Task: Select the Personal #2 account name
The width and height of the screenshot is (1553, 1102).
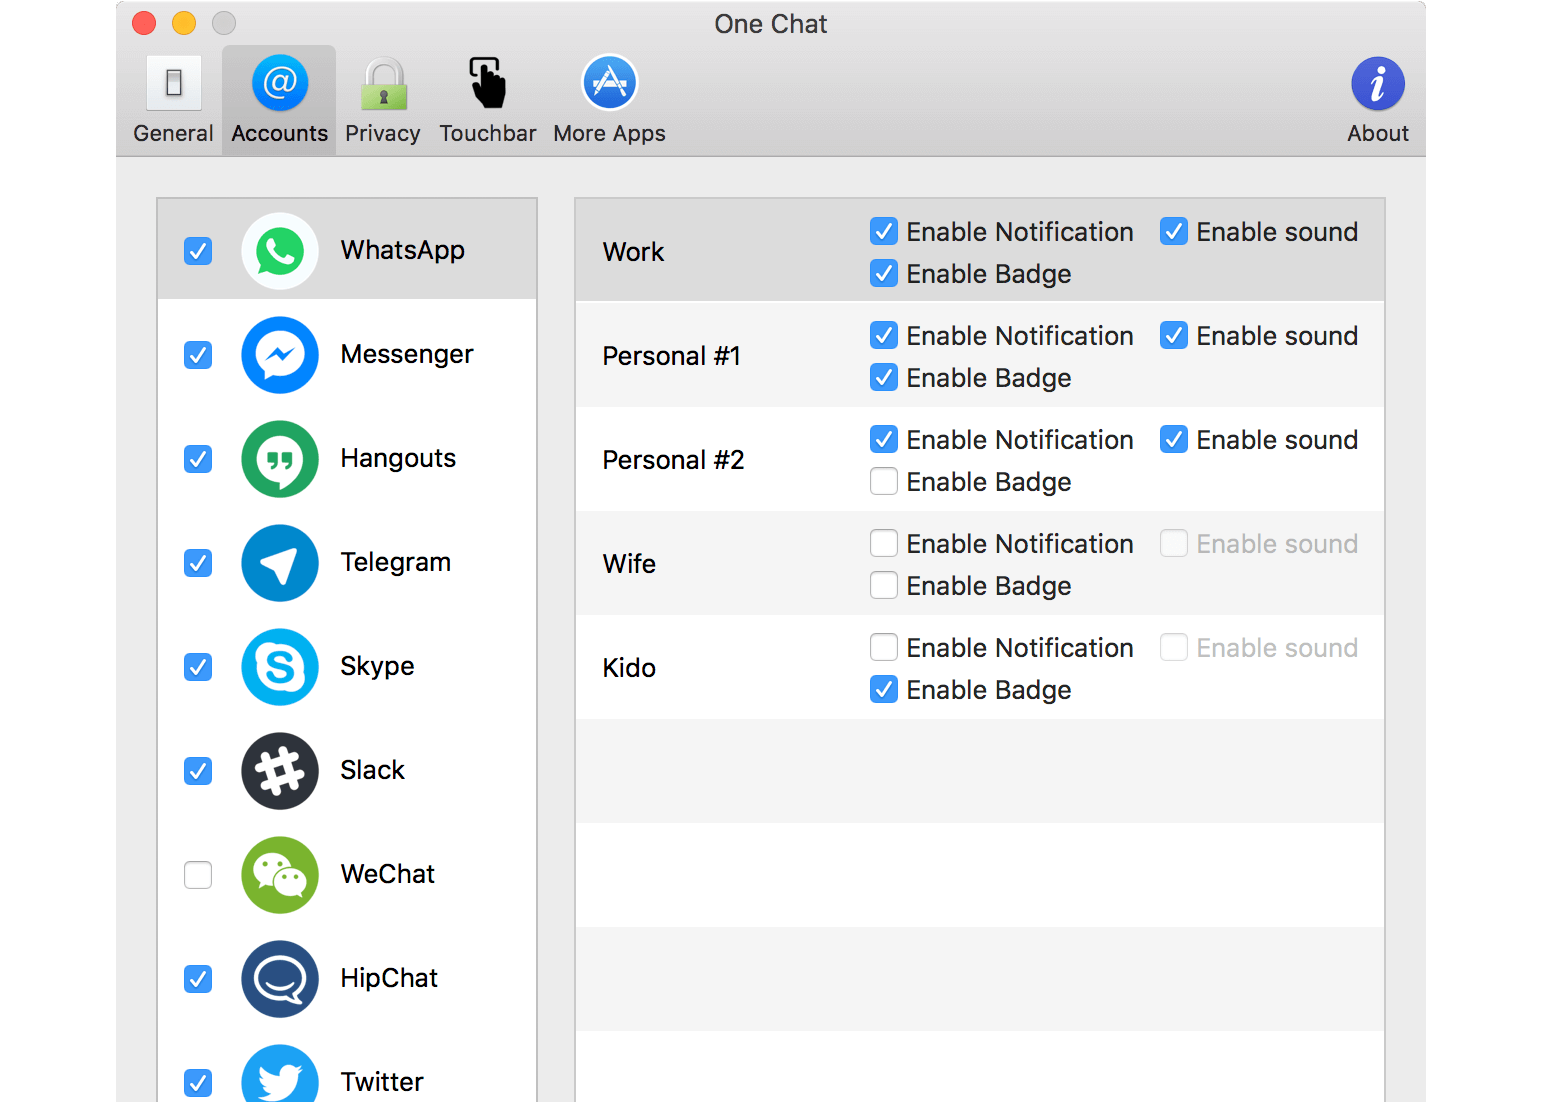Action: click(674, 460)
